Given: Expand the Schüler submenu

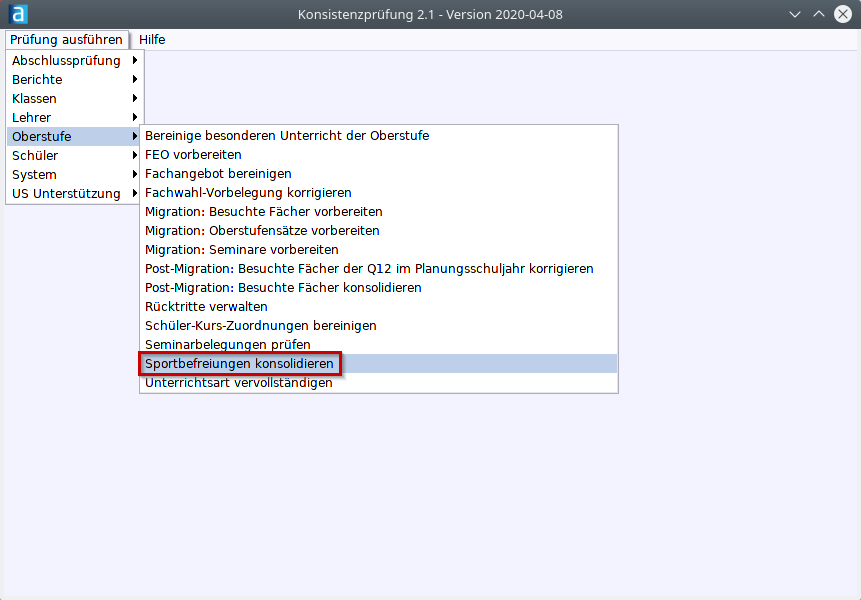Looking at the screenshot, I should tap(74, 156).
